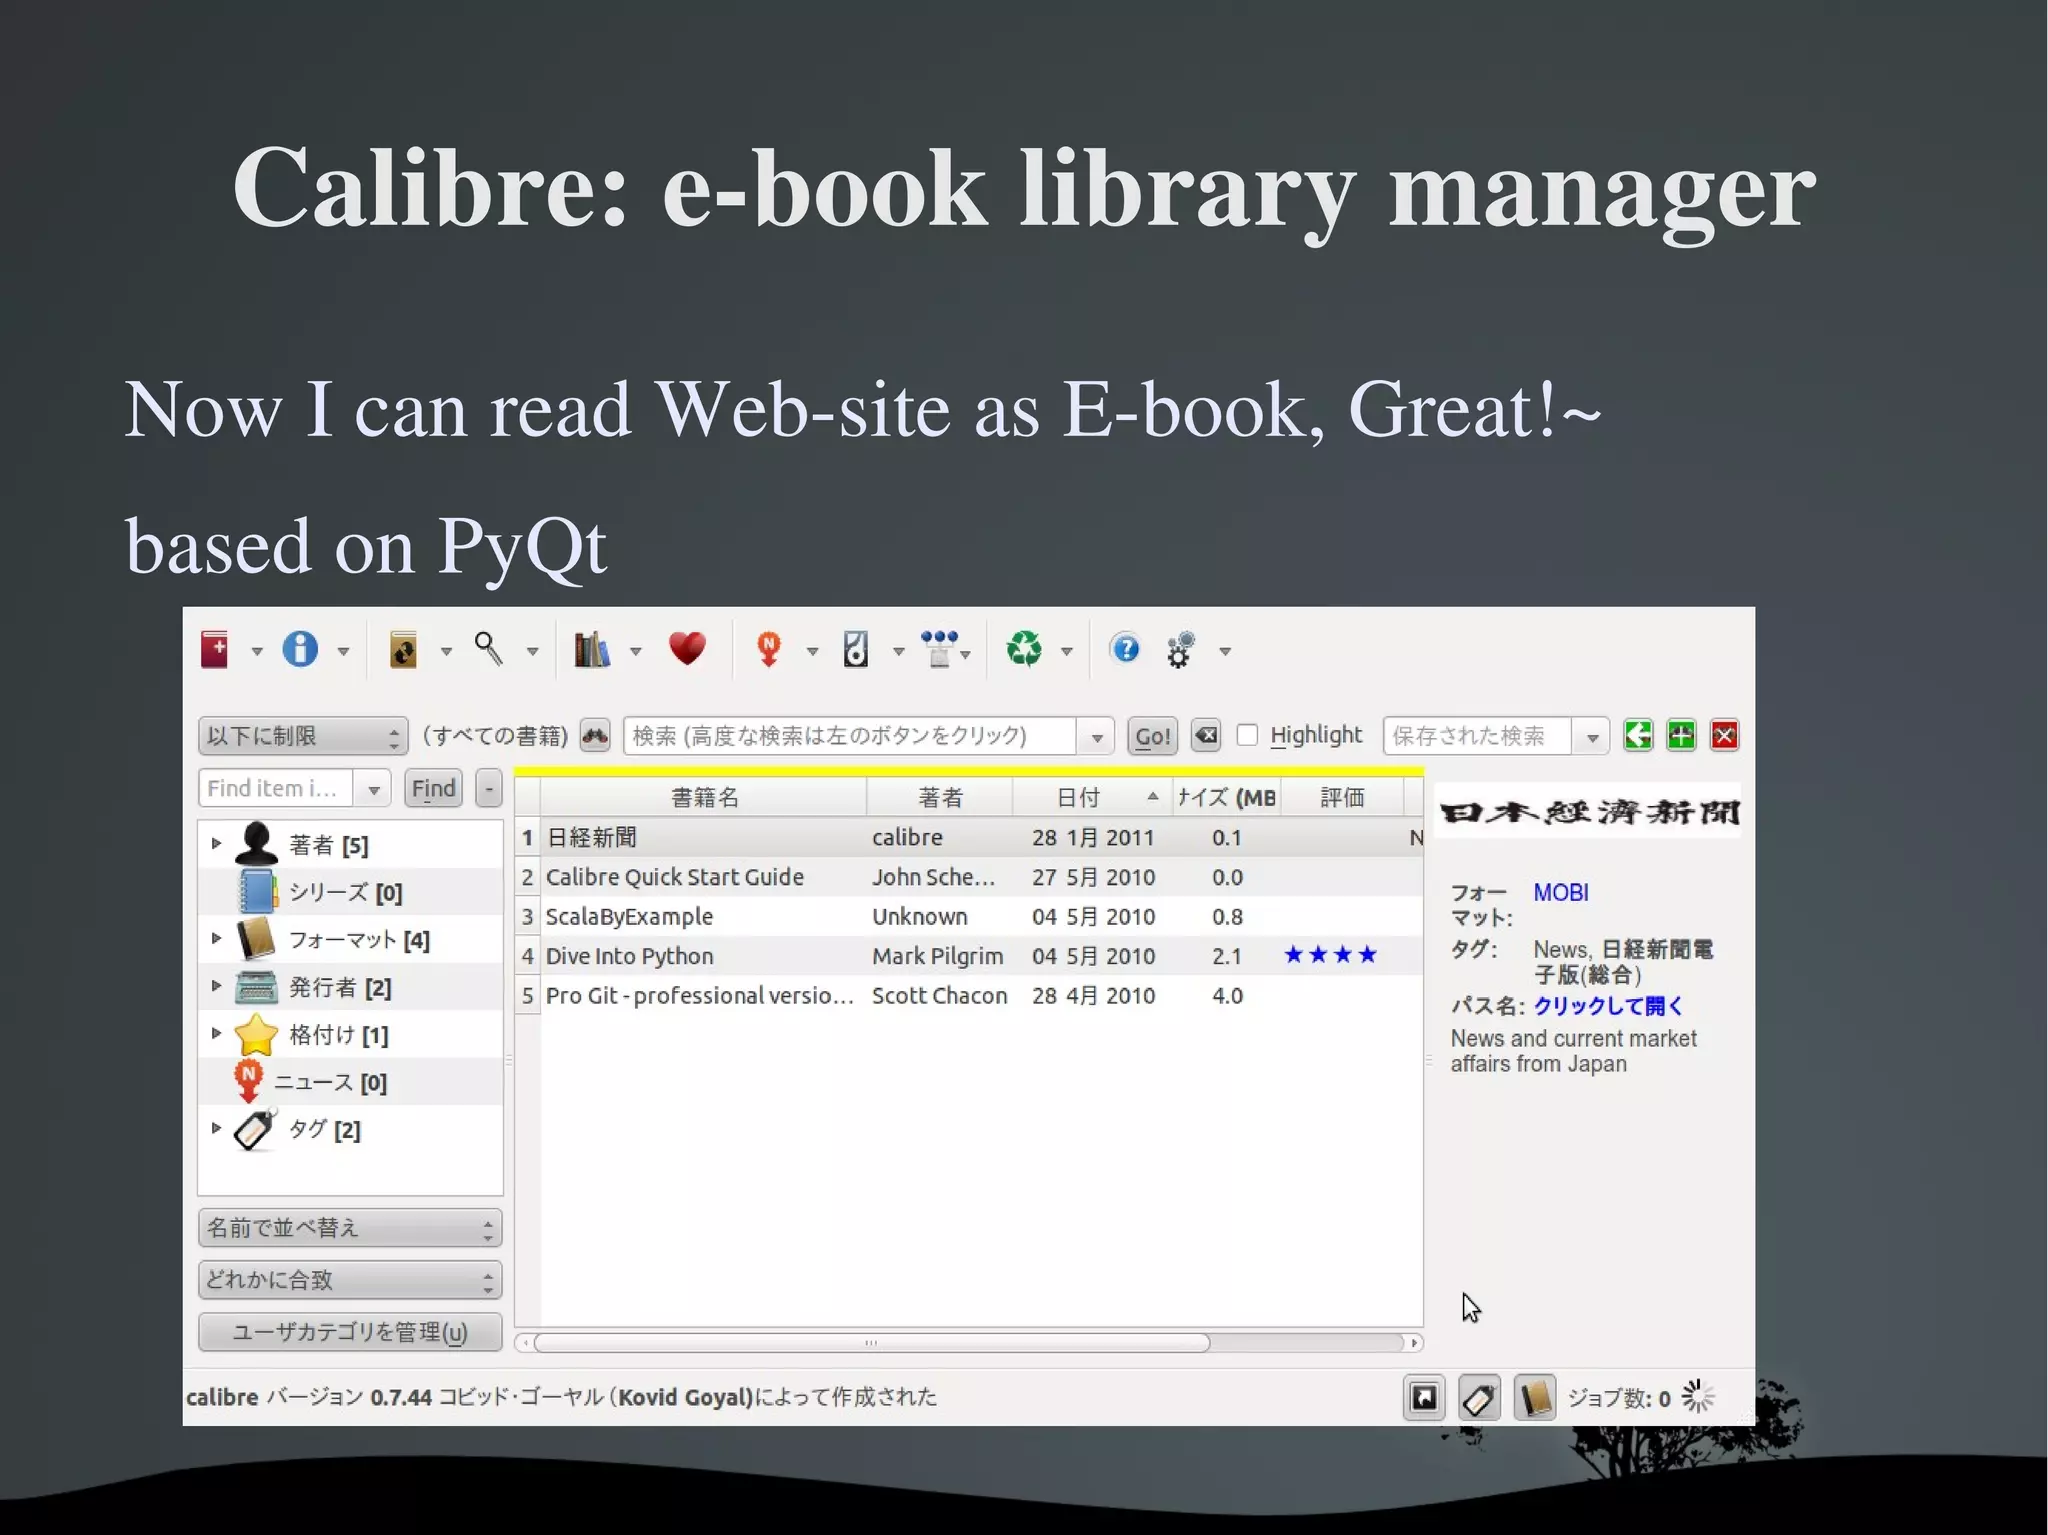The width and height of the screenshot is (2048, 1535).
Task: Sort by the 書籍名 column header
Action: pos(704,798)
